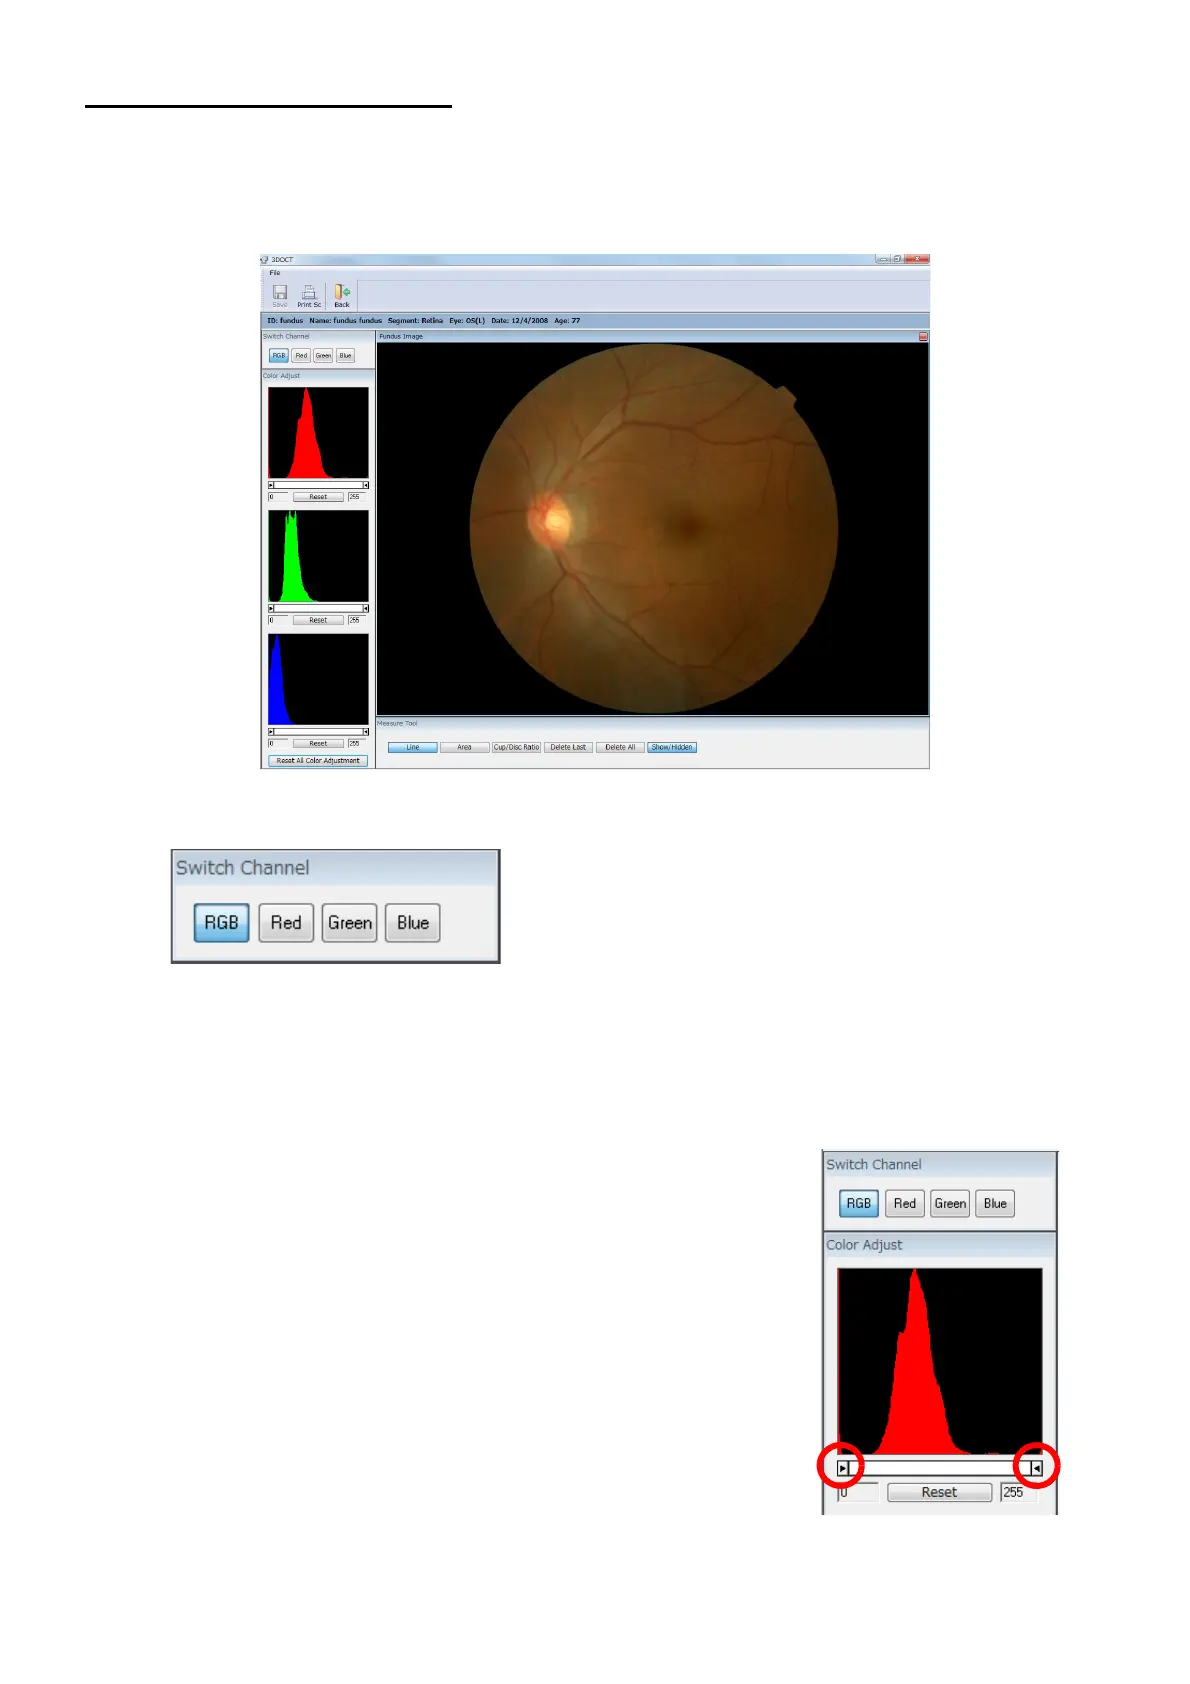Toggle the Show/Hidden button
The height and width of the screenshot is (1684, 1190).
pyautogui.click(x=672, y=747)
